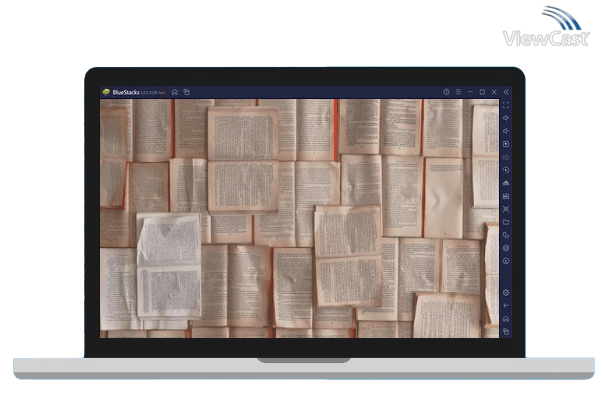Open the hamburger menu in title bar
This screenshot has height=414, width=602.
[x=458, y=92]
